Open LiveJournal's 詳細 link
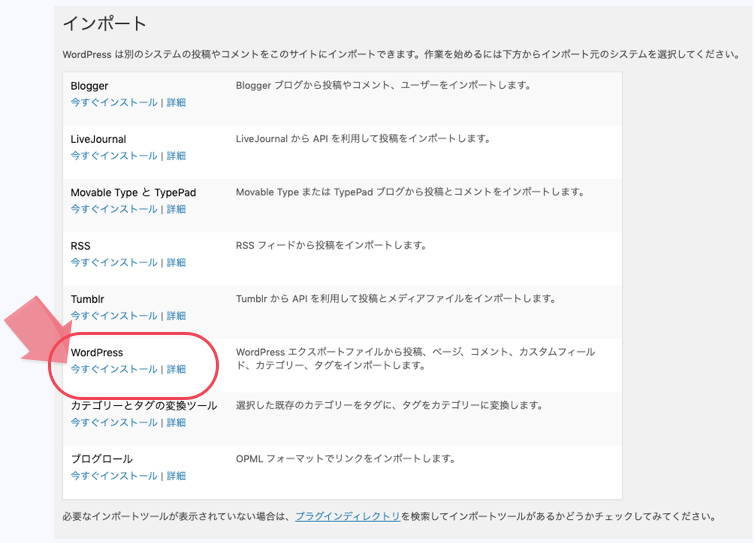754x543 pixels. [x=176, y=156]
